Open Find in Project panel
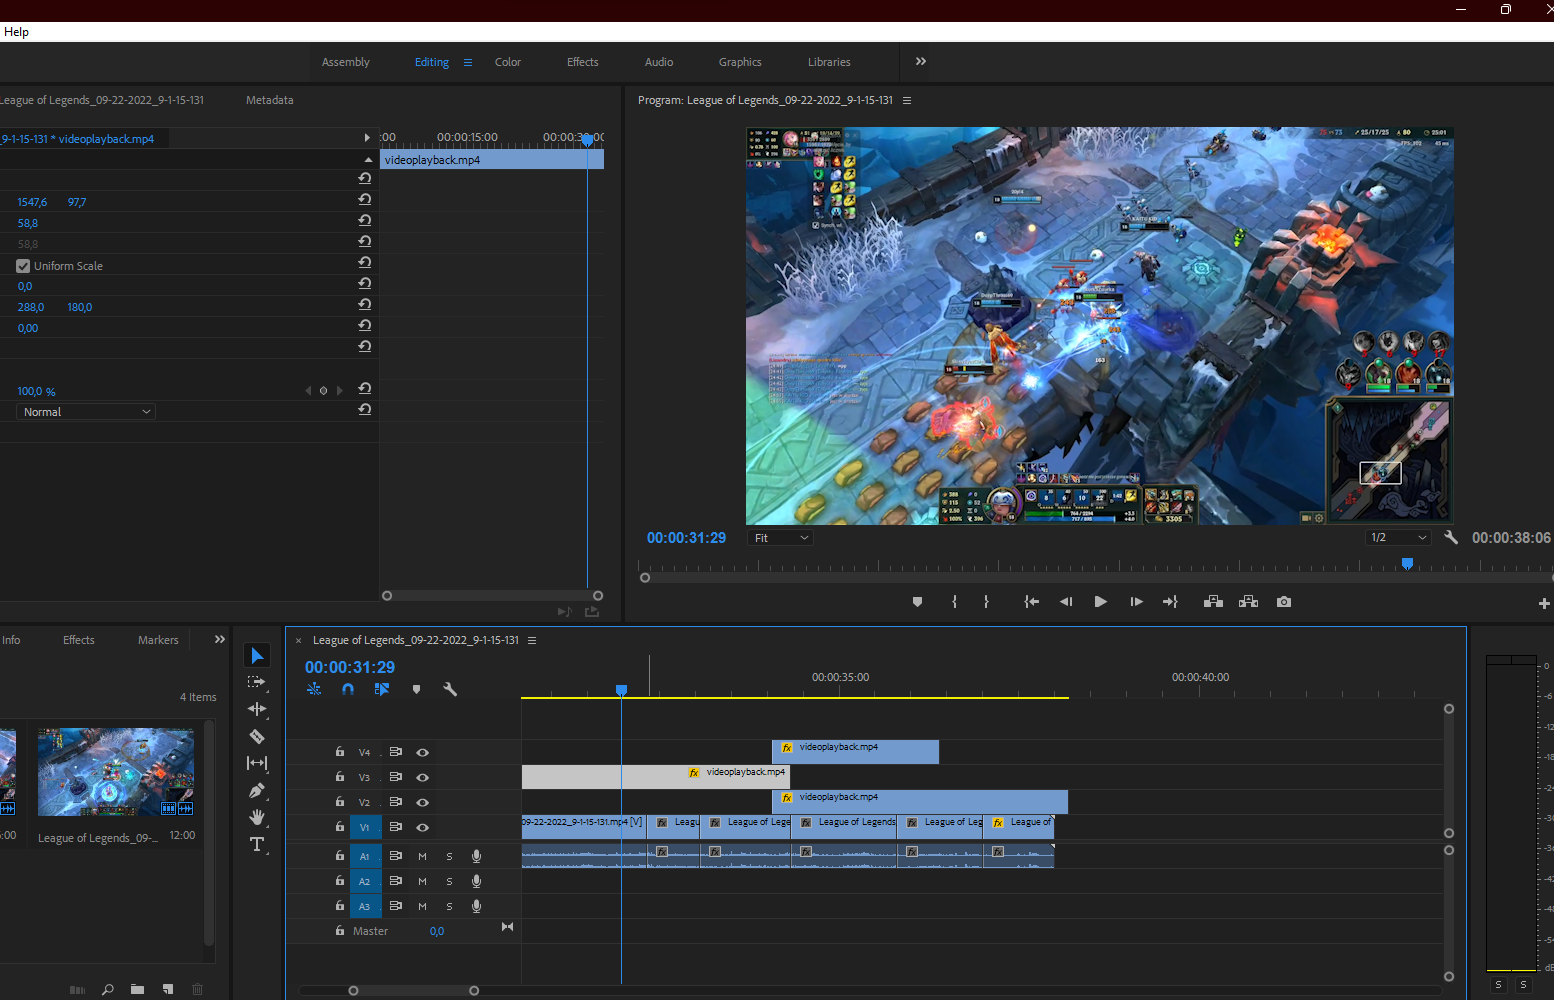Screen dimensions: 1560x1000 tap(107, 989)
